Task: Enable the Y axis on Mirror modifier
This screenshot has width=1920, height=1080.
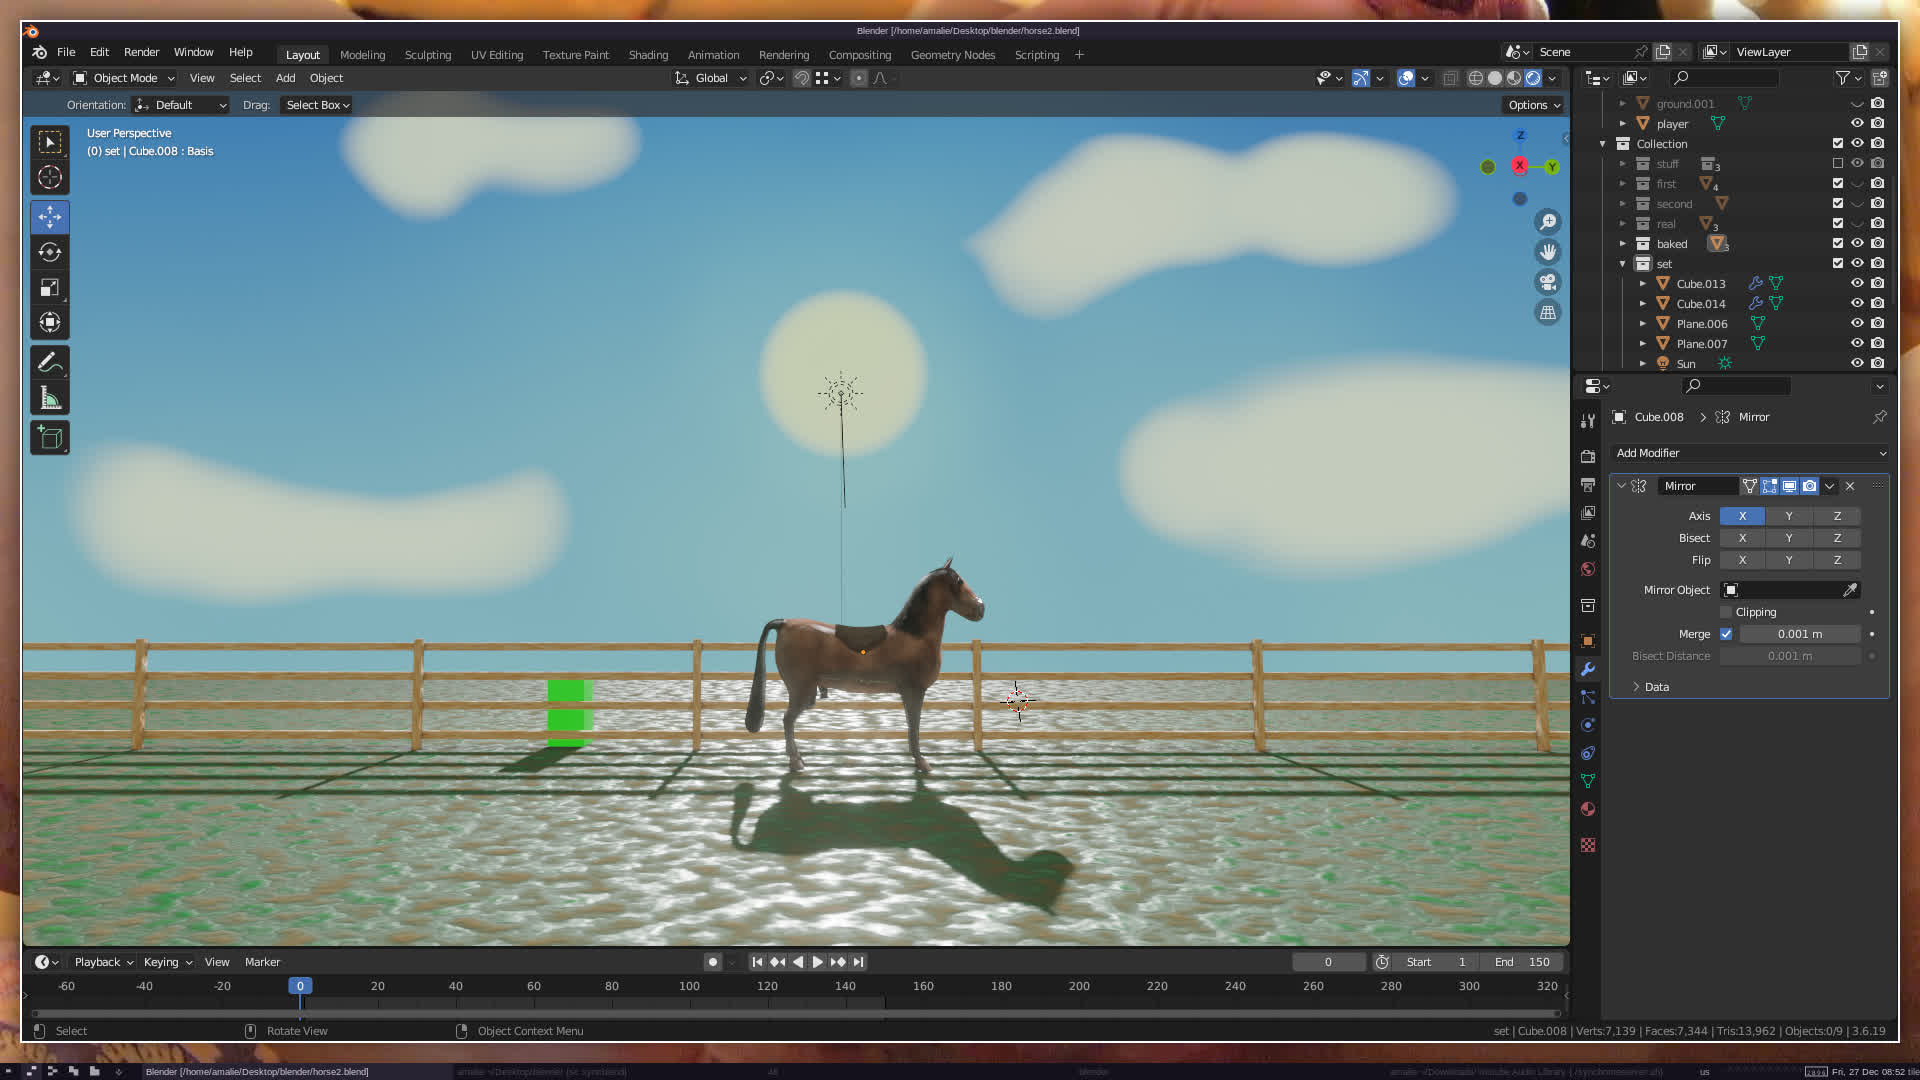Action: point(1789,516)
